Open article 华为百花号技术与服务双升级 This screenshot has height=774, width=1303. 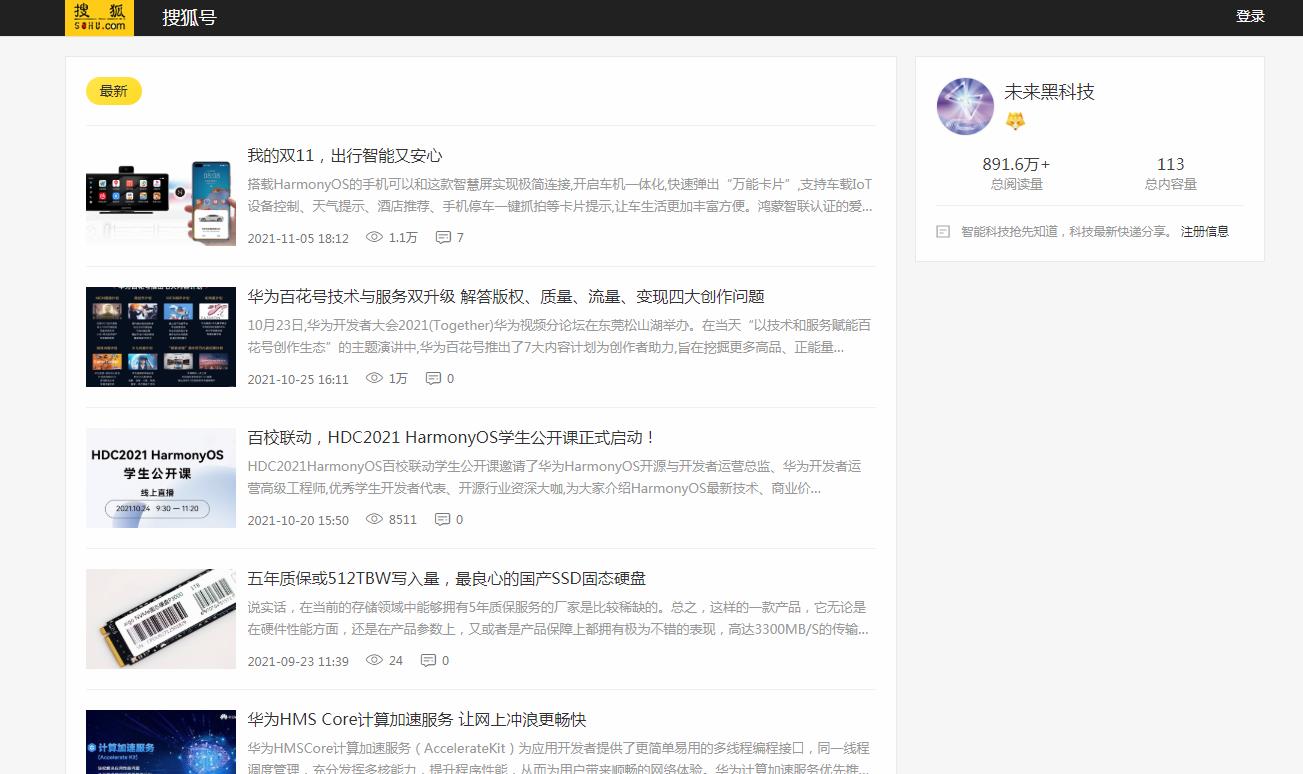[x=506, y=296]
